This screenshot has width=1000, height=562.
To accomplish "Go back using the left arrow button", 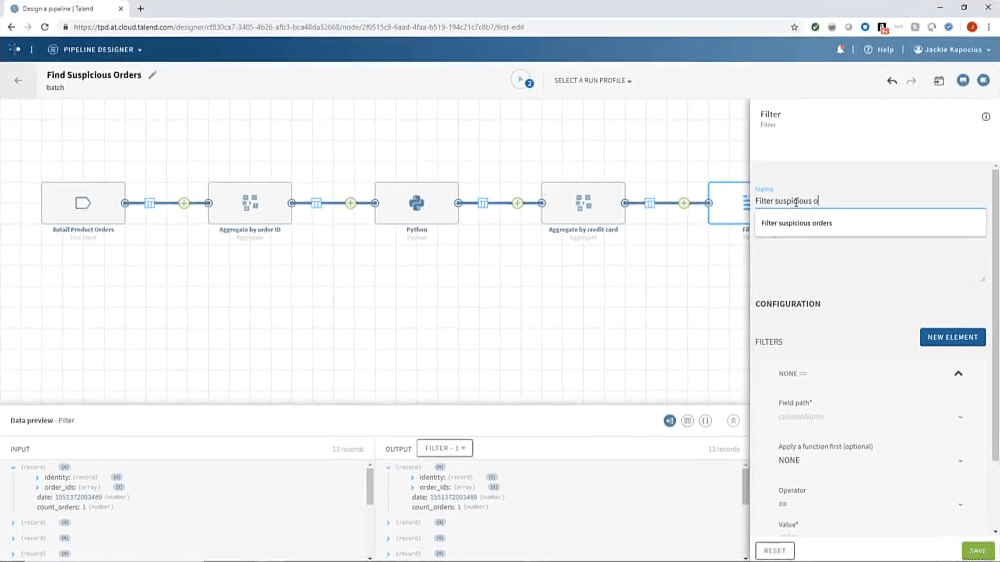I will 18,81.
